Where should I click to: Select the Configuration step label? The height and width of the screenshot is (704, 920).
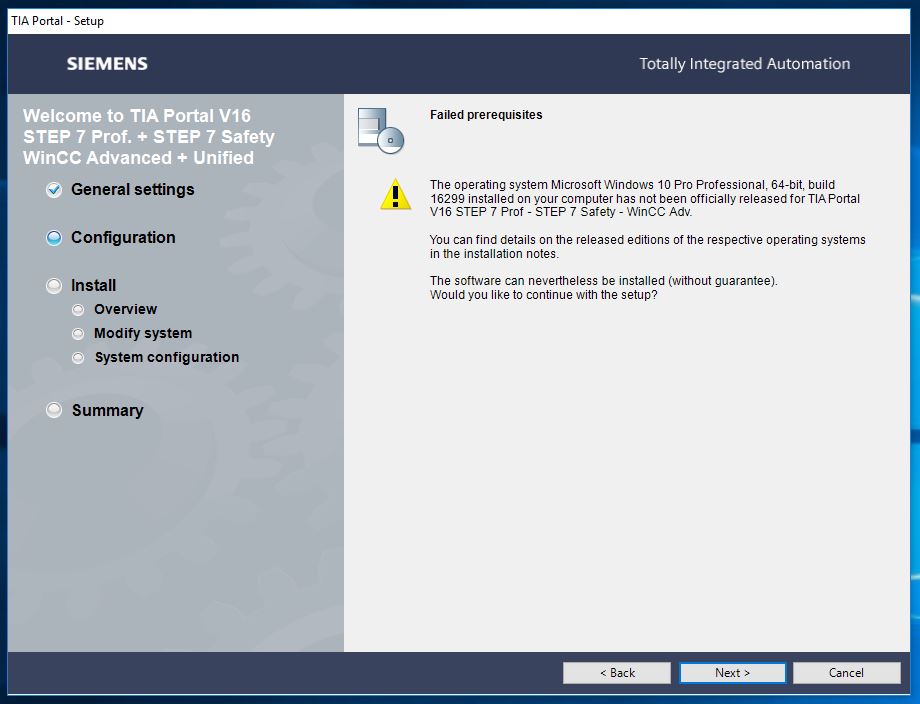click(x=123, y=238)
